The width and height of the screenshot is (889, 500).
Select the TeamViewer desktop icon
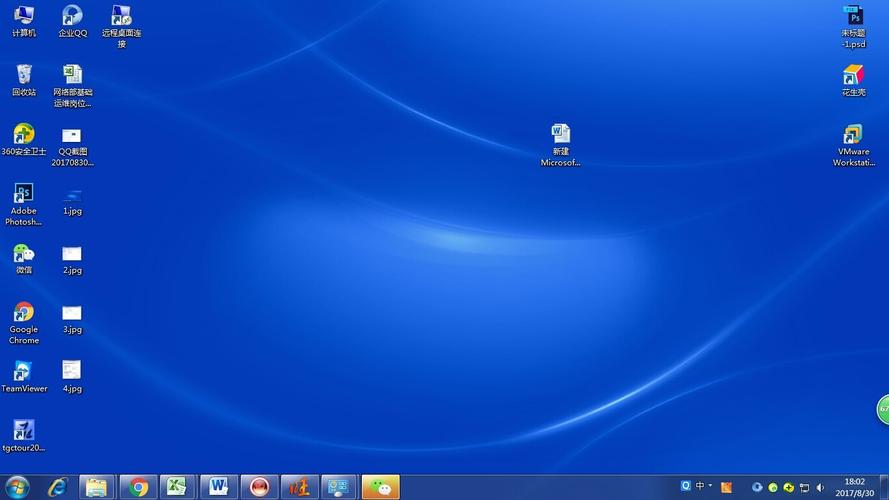pos(24,372)
